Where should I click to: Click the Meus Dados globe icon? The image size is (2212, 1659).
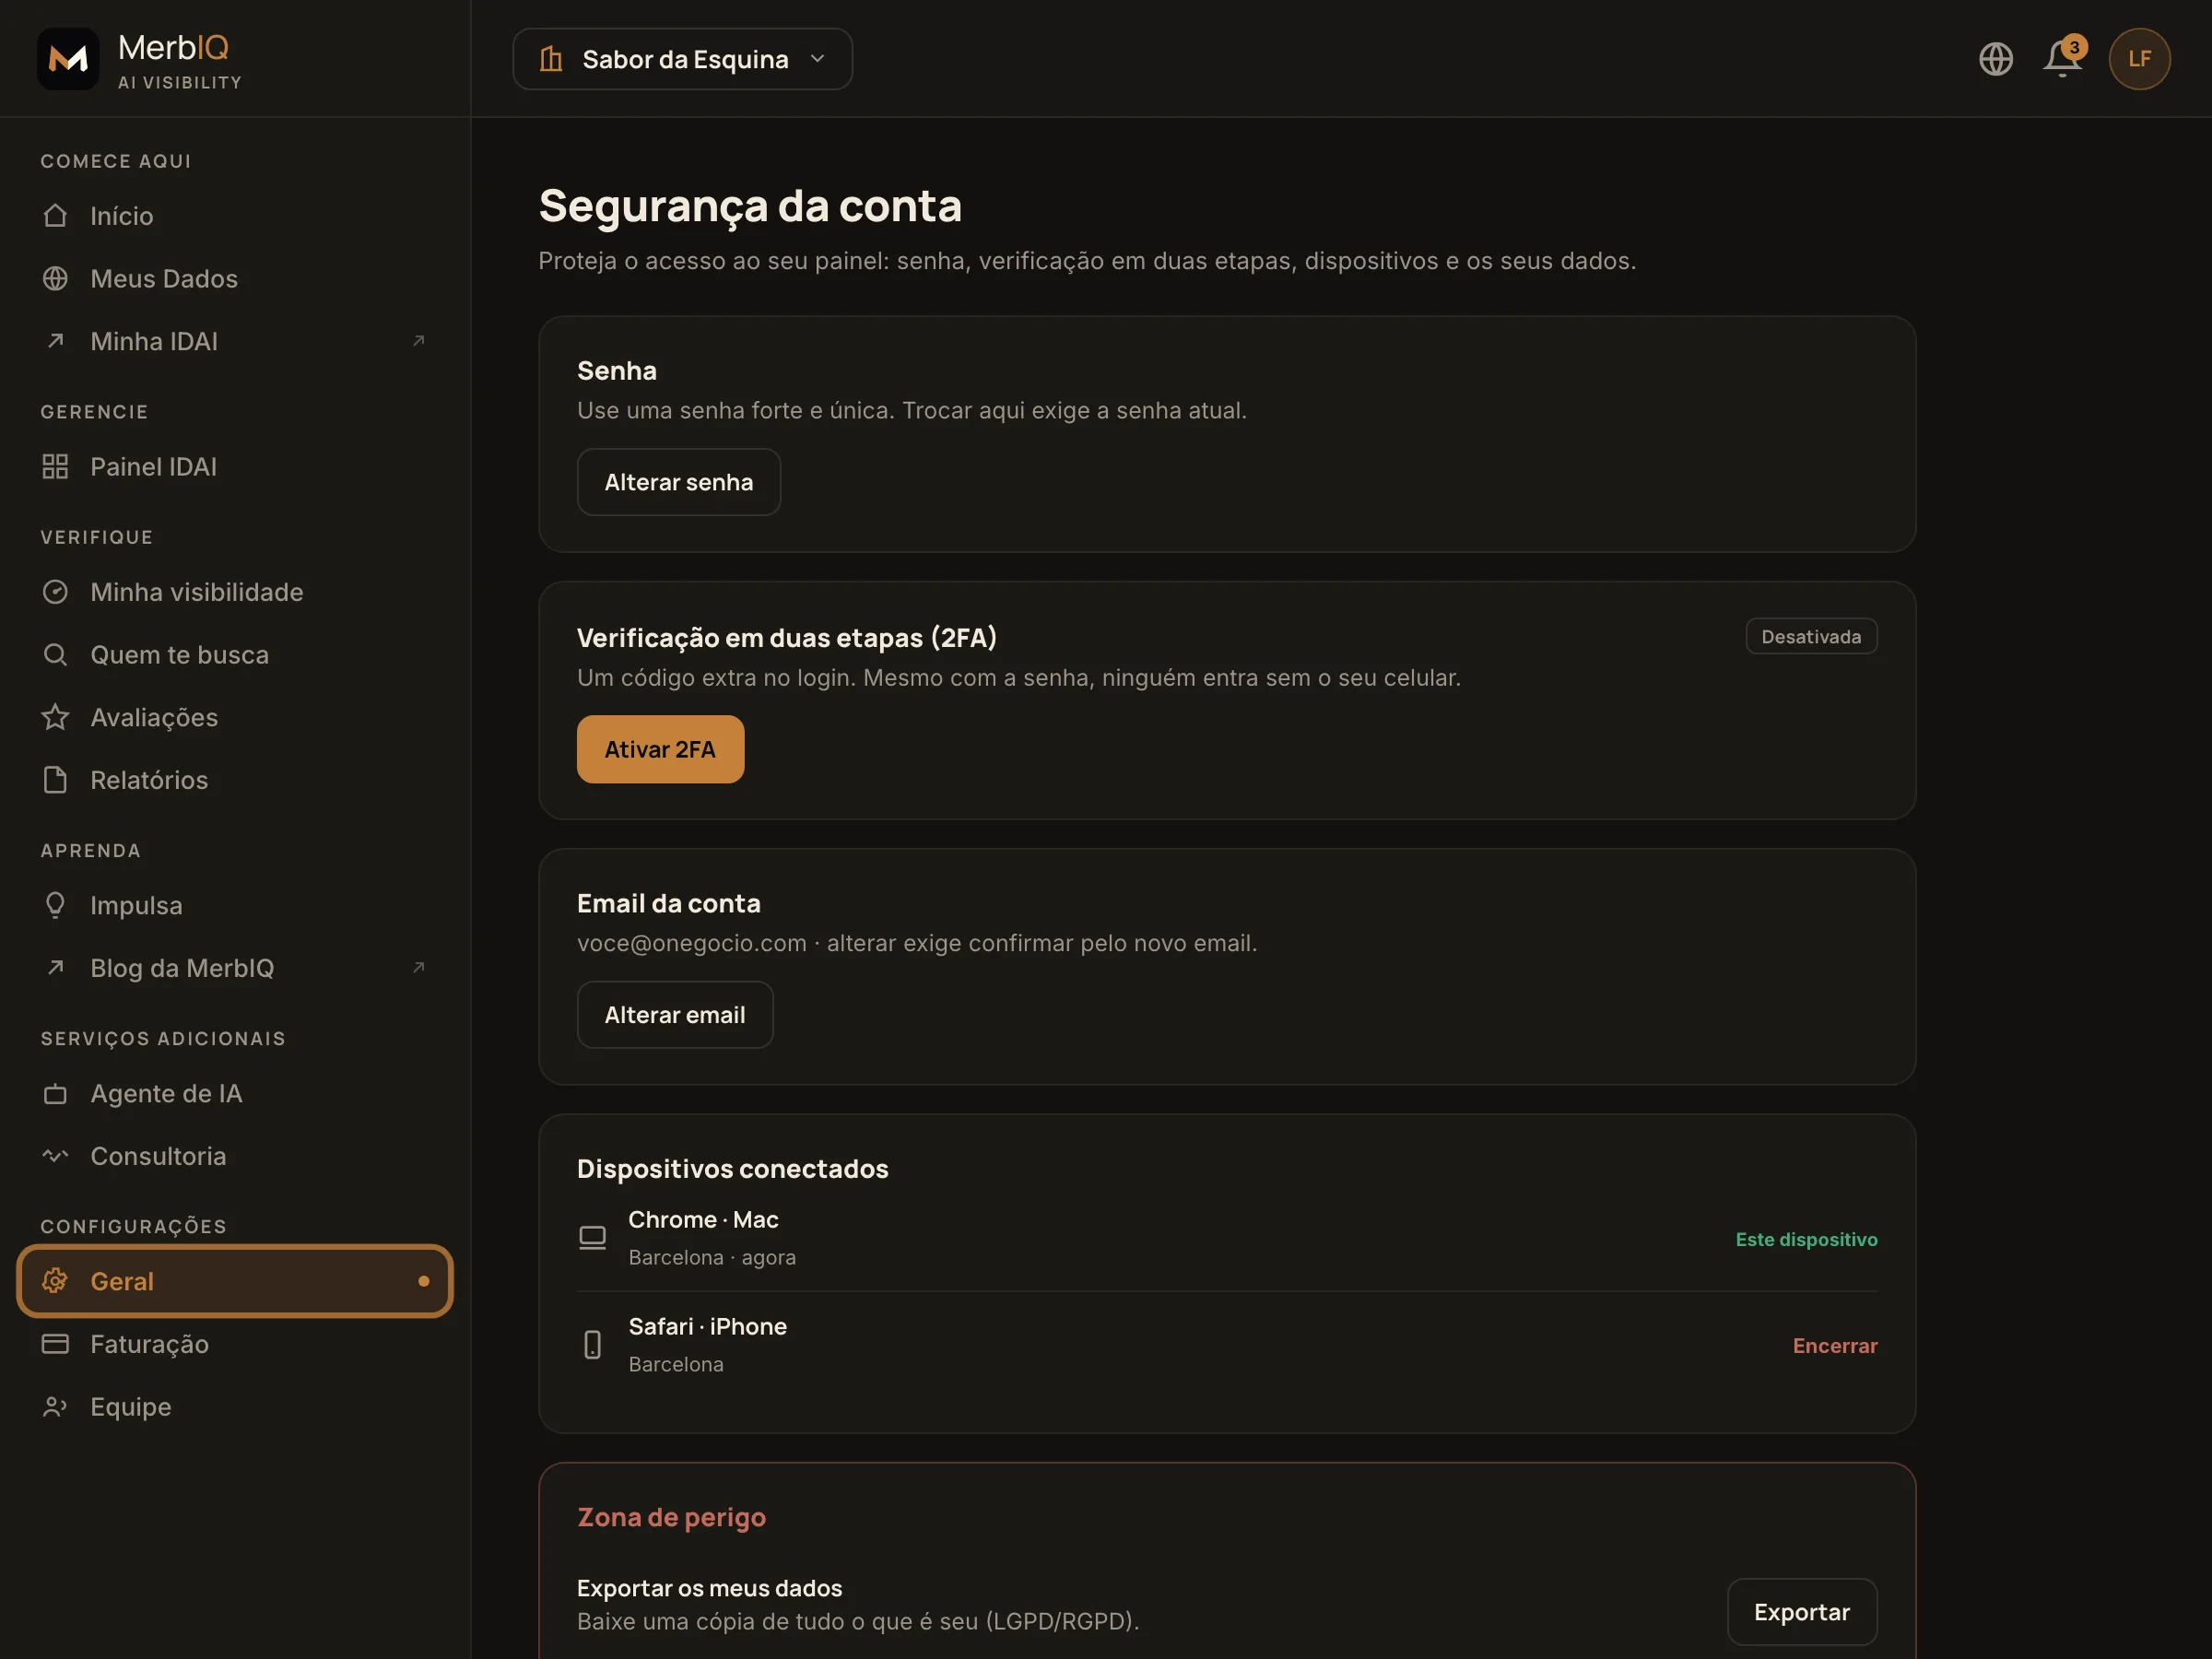click(x=55, y=278)
